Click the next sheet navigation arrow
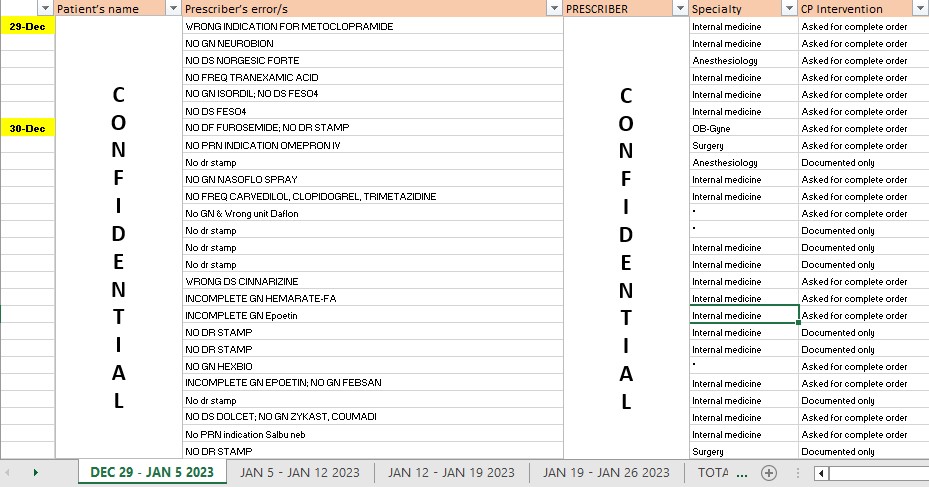The image size is (929, 487). point(36,472)
